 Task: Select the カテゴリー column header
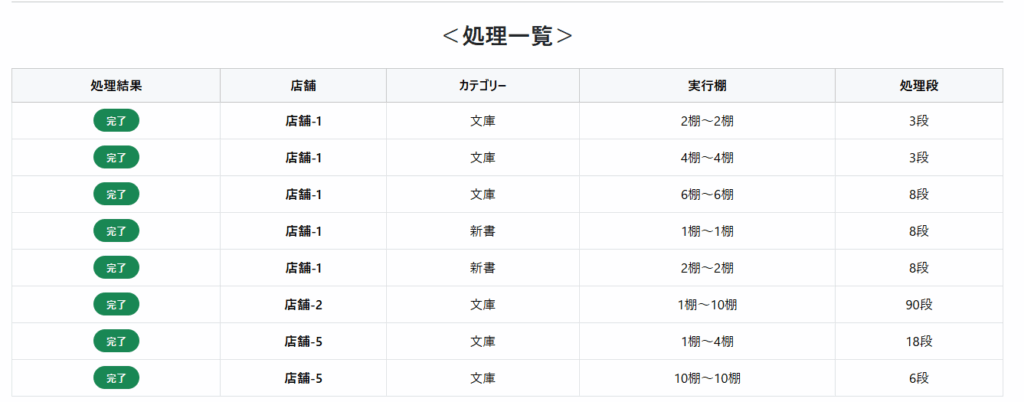coord(483,86)
